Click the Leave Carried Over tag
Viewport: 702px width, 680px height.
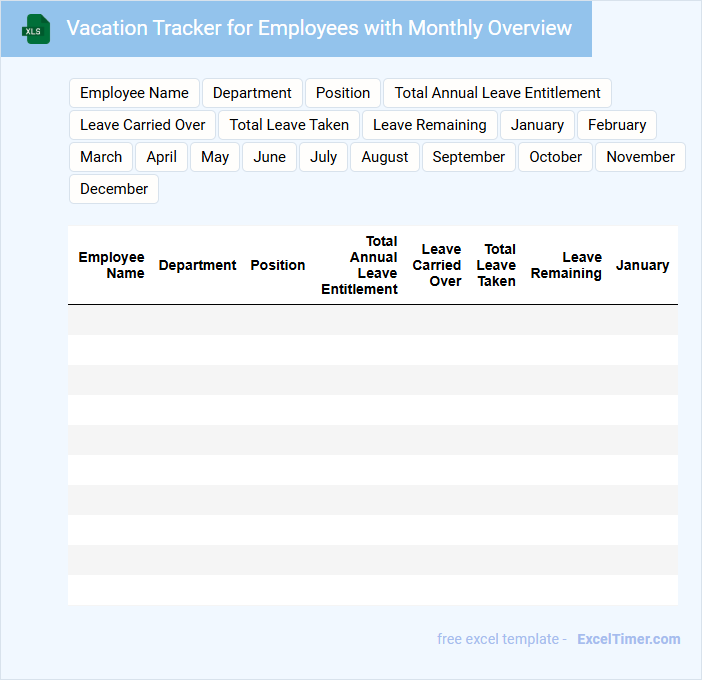click(142, 125)
